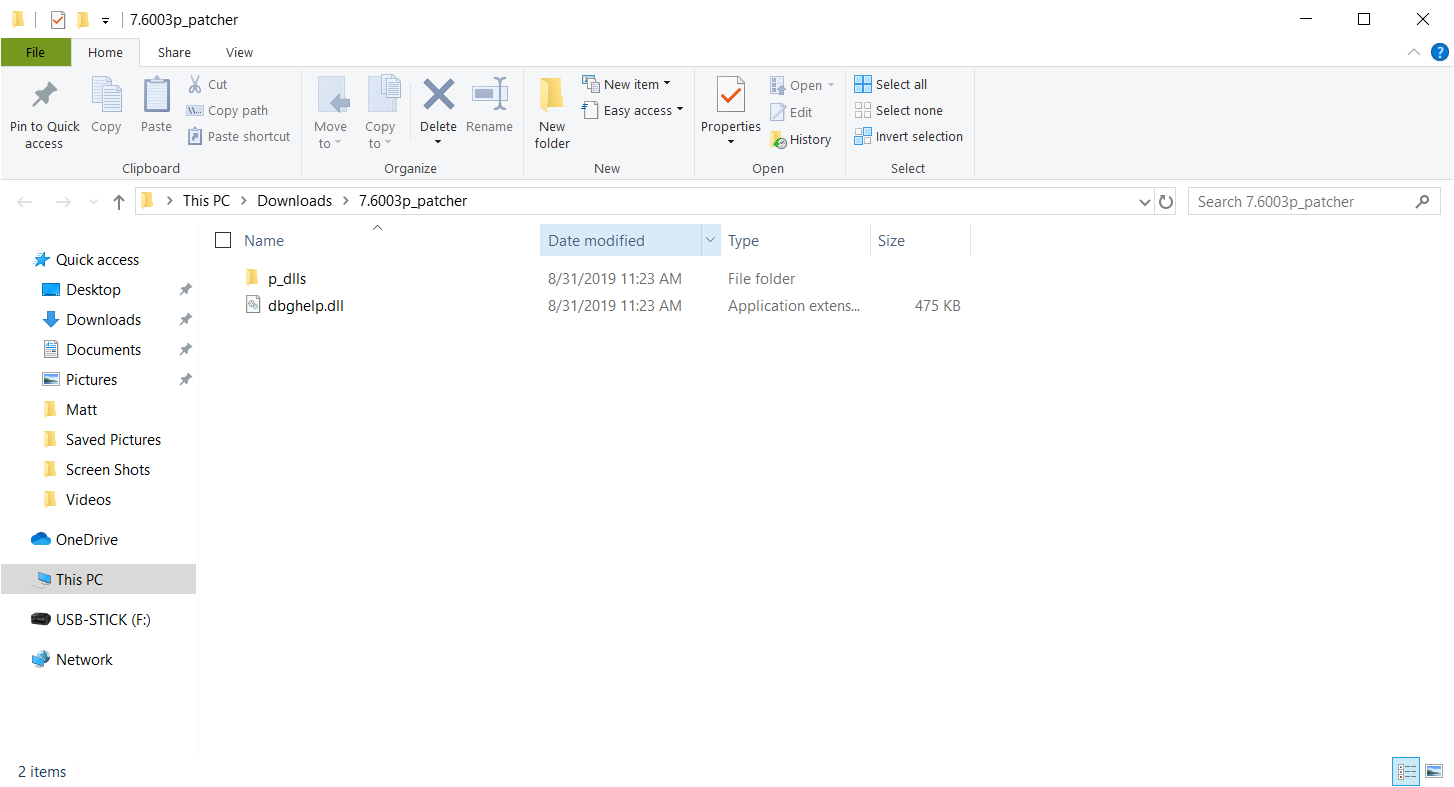The width and height of the screenshot is (1454, 787).
Task: Click the Search 7.6003p_patcher field
Action: pyautogui.click(x=1300, y=202)
